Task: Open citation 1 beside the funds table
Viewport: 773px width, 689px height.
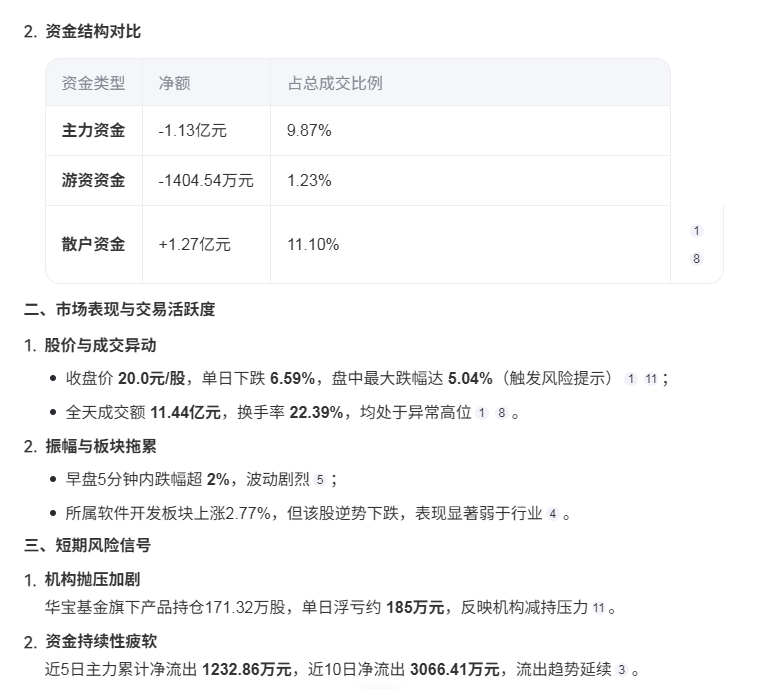Action: pyautogui.click(x=697, y=231)
